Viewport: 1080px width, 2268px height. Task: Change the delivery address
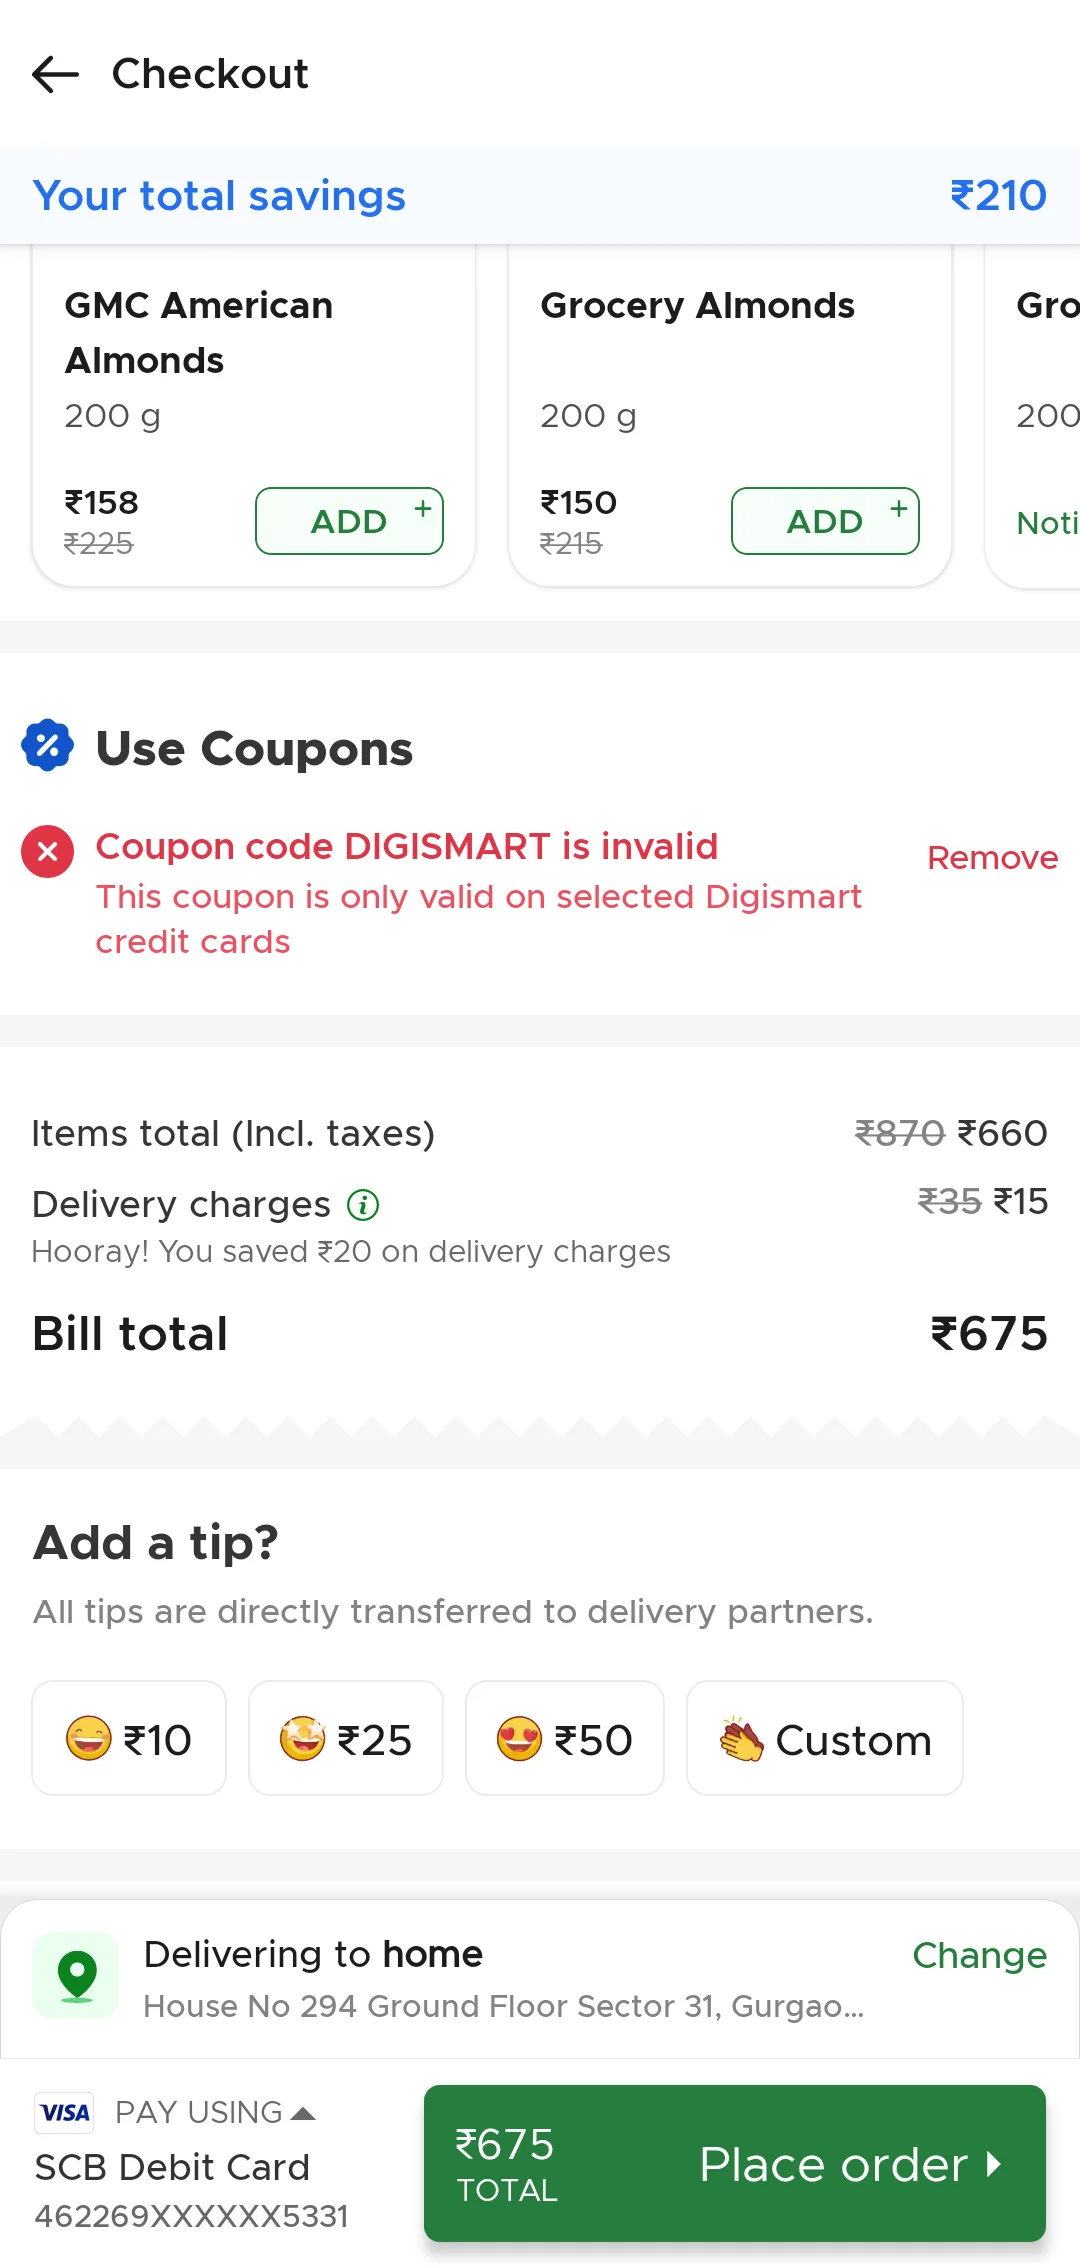coord(979,1955)
